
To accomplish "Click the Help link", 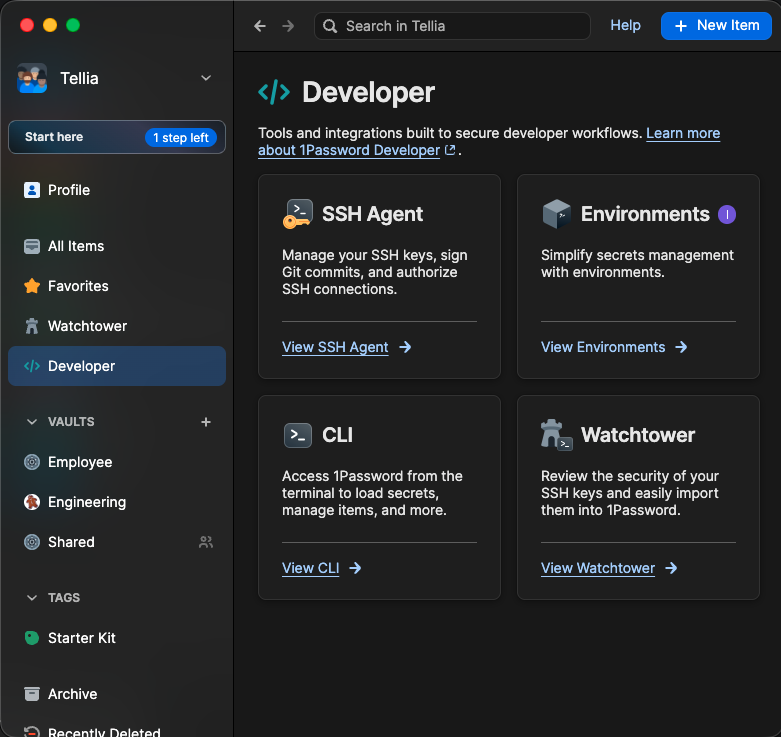I will tap(625, 26).
